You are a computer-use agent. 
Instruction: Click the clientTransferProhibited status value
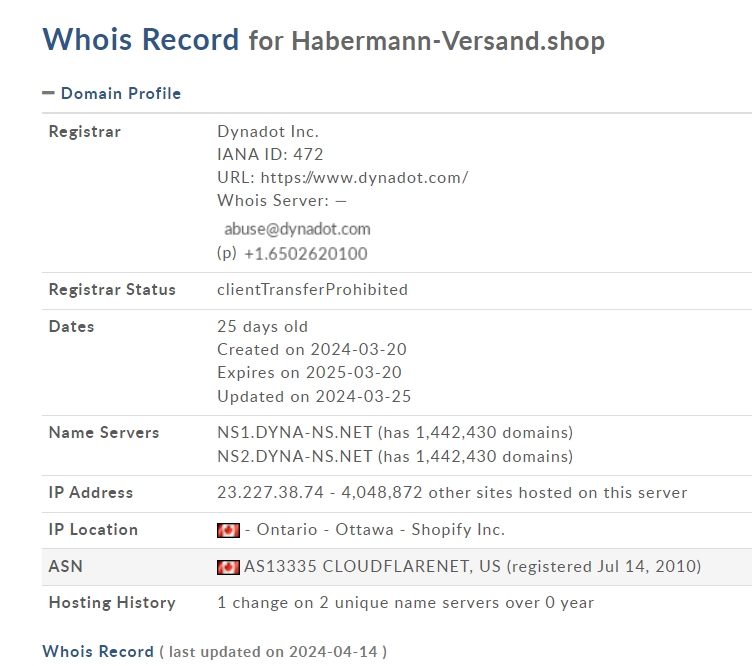point(312,290)
